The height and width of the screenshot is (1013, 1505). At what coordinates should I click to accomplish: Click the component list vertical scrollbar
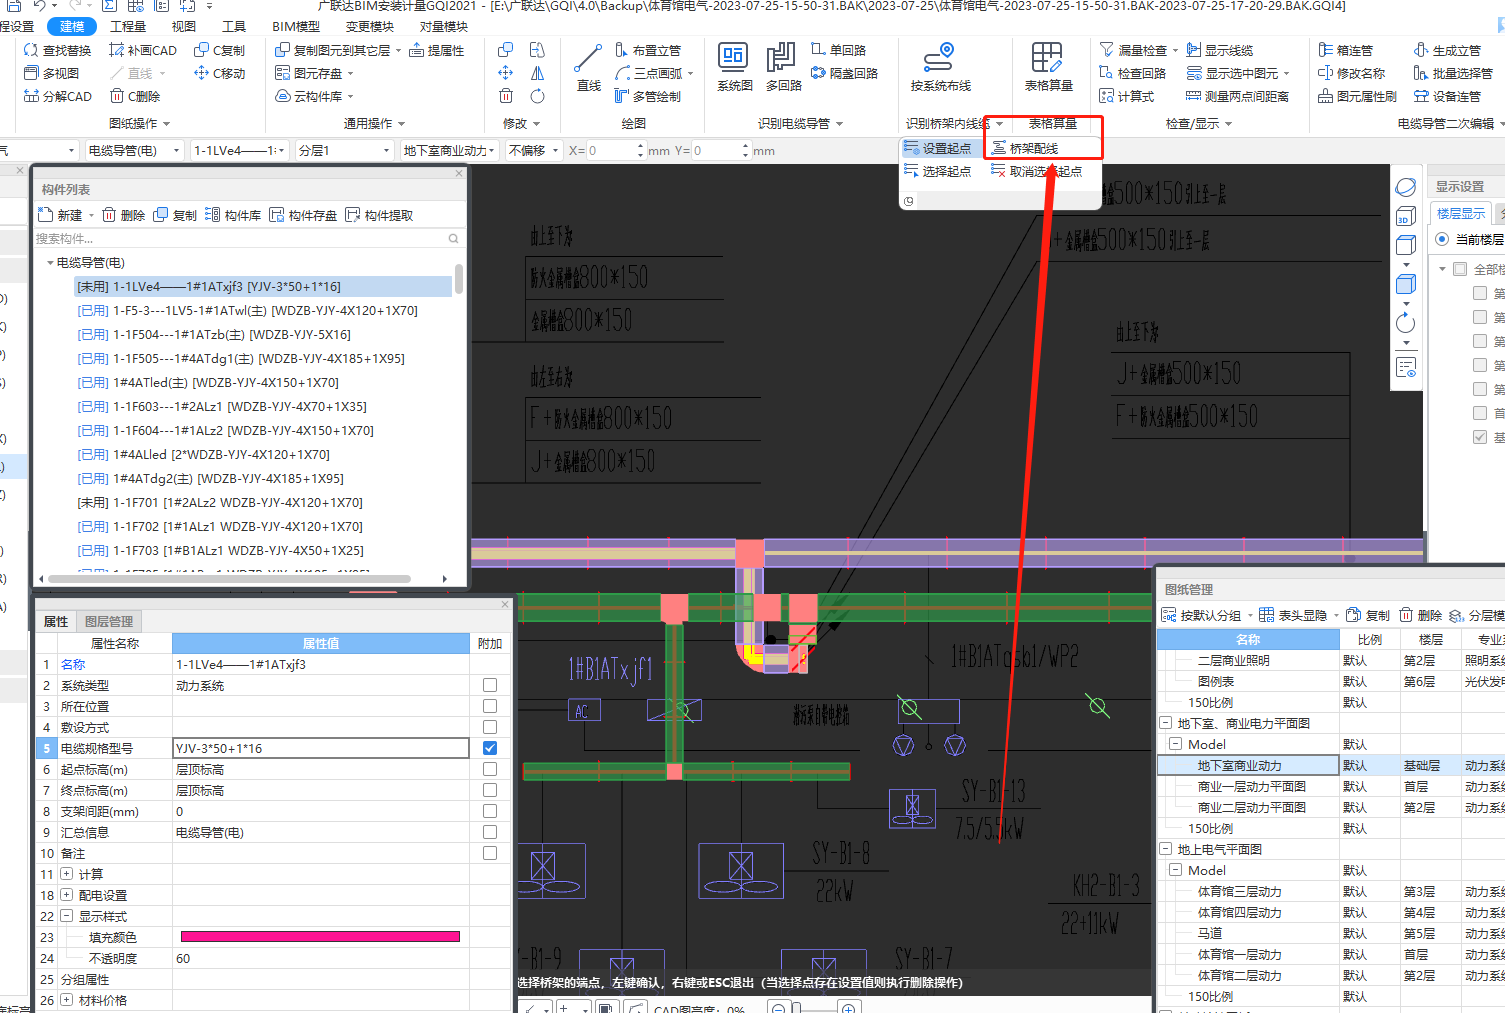pos(458,279)
